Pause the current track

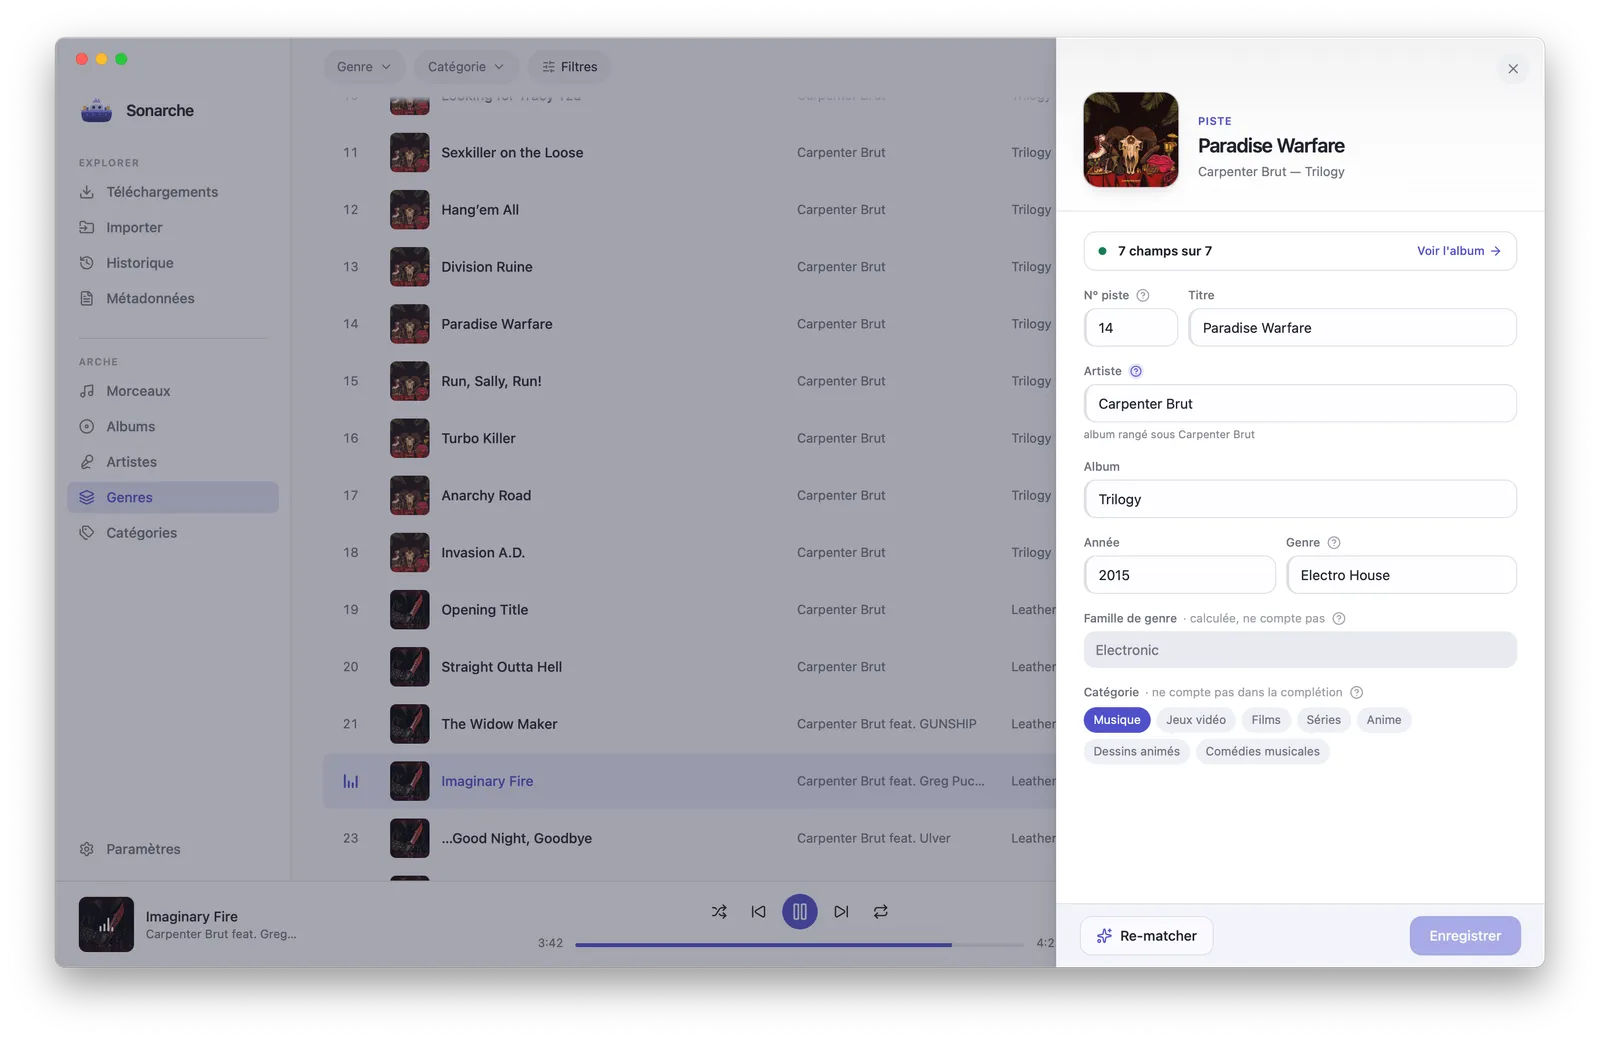pyautogui.click(x=800, y=912)
